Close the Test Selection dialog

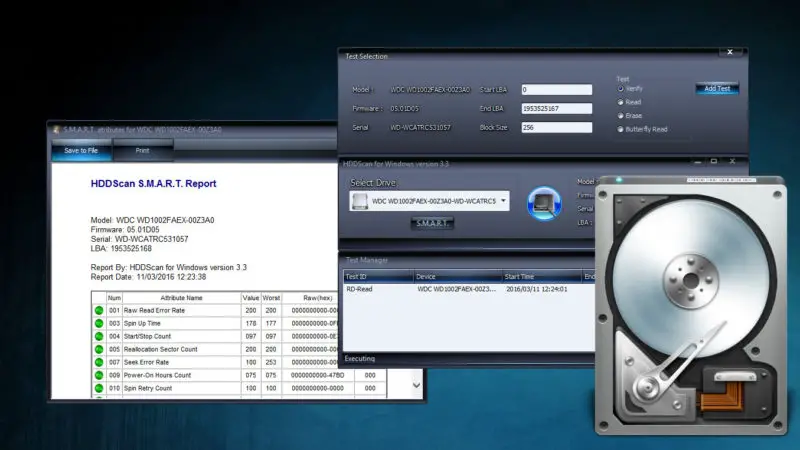tap(730, 52)
